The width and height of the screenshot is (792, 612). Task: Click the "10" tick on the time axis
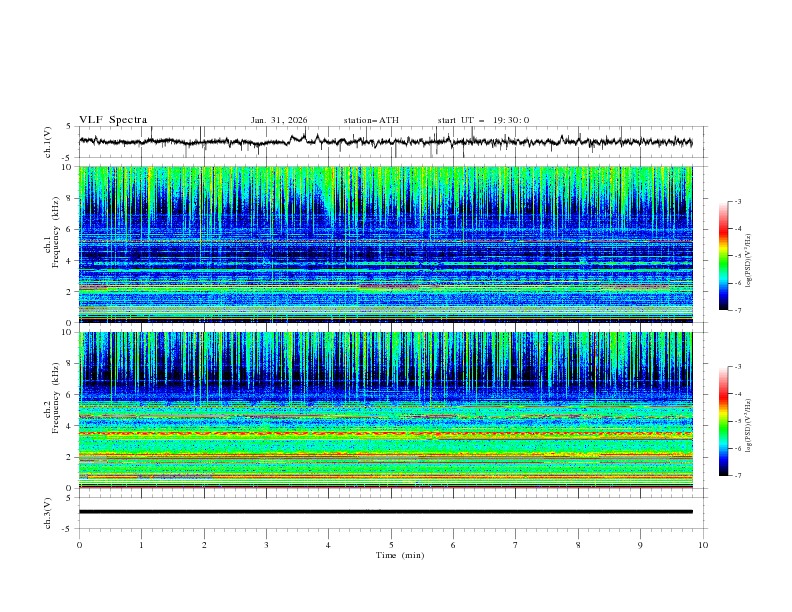(703, 545)
